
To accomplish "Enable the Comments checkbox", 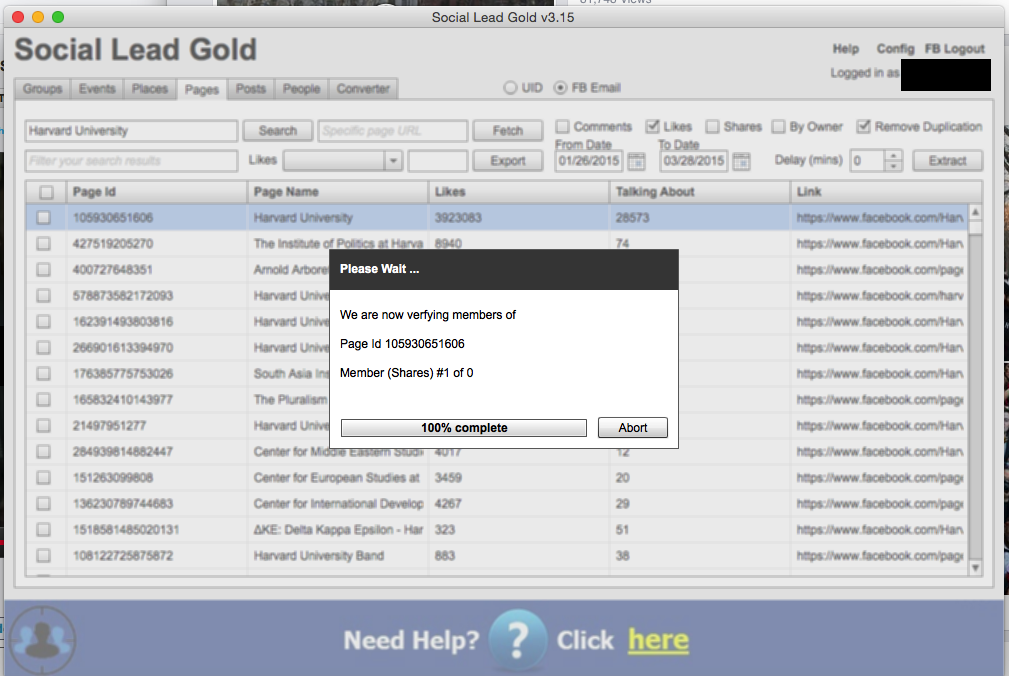I will point(562,126).
